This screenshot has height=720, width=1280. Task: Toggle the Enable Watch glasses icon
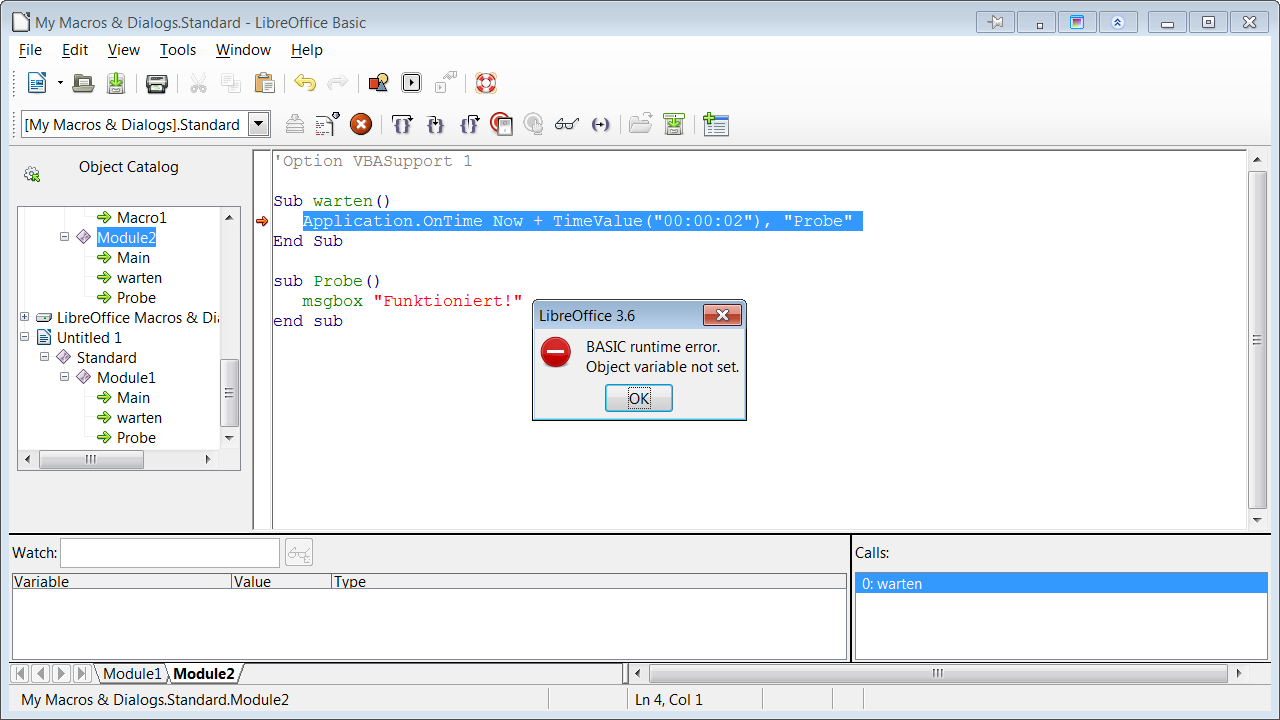567,124
